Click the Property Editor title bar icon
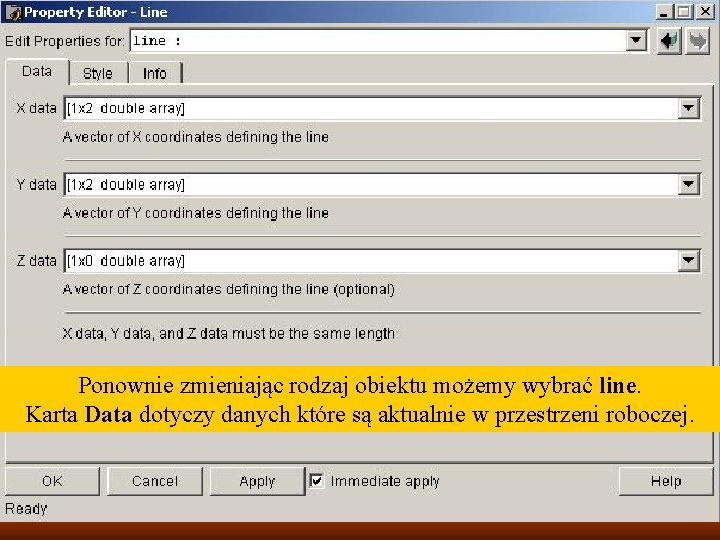The image size is (720, 540). tap(12, 12)
